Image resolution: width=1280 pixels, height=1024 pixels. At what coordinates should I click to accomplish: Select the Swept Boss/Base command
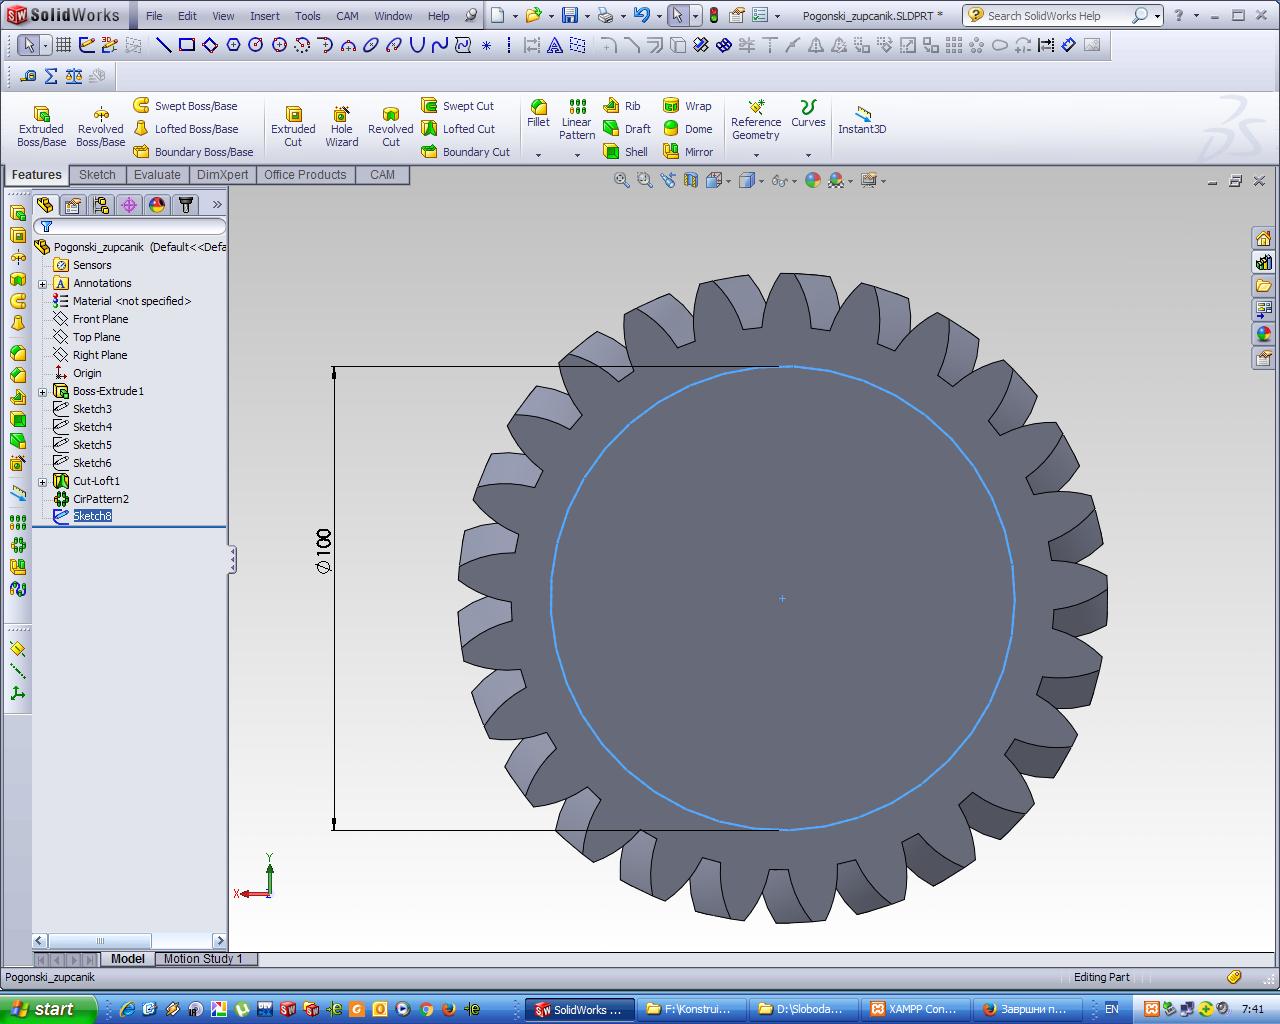point(185,106)
